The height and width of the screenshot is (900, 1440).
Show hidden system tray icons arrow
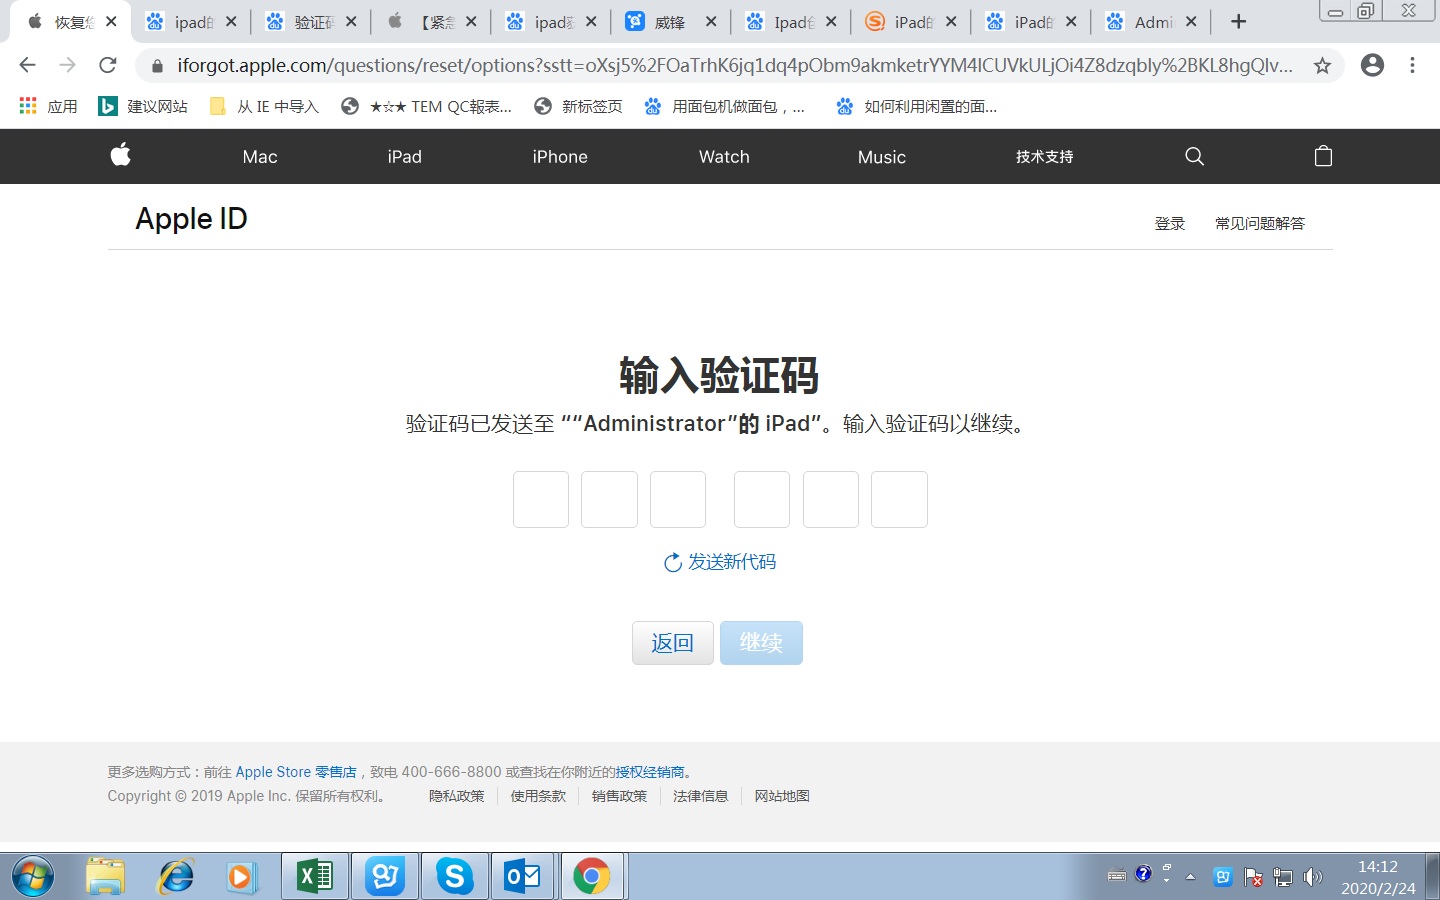(x=1190, y=877)
